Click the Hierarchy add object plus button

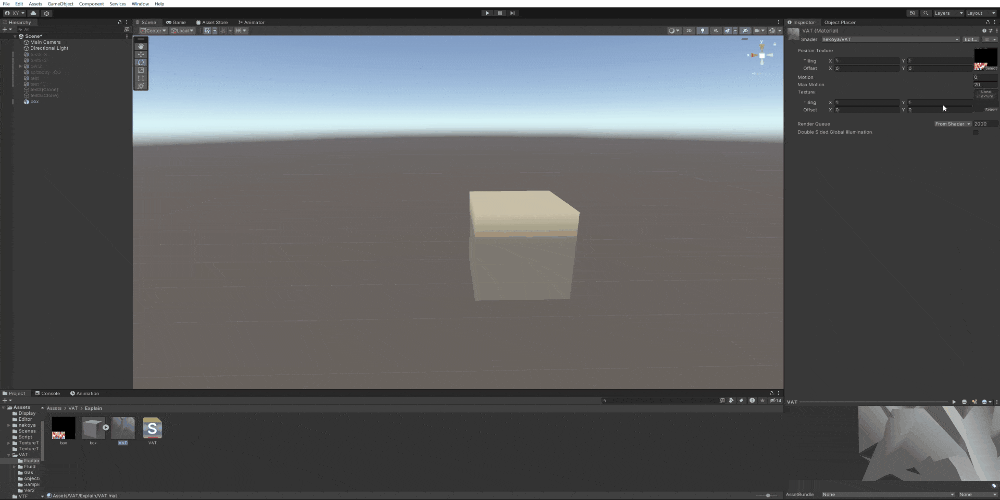click(x=5, y=30)
